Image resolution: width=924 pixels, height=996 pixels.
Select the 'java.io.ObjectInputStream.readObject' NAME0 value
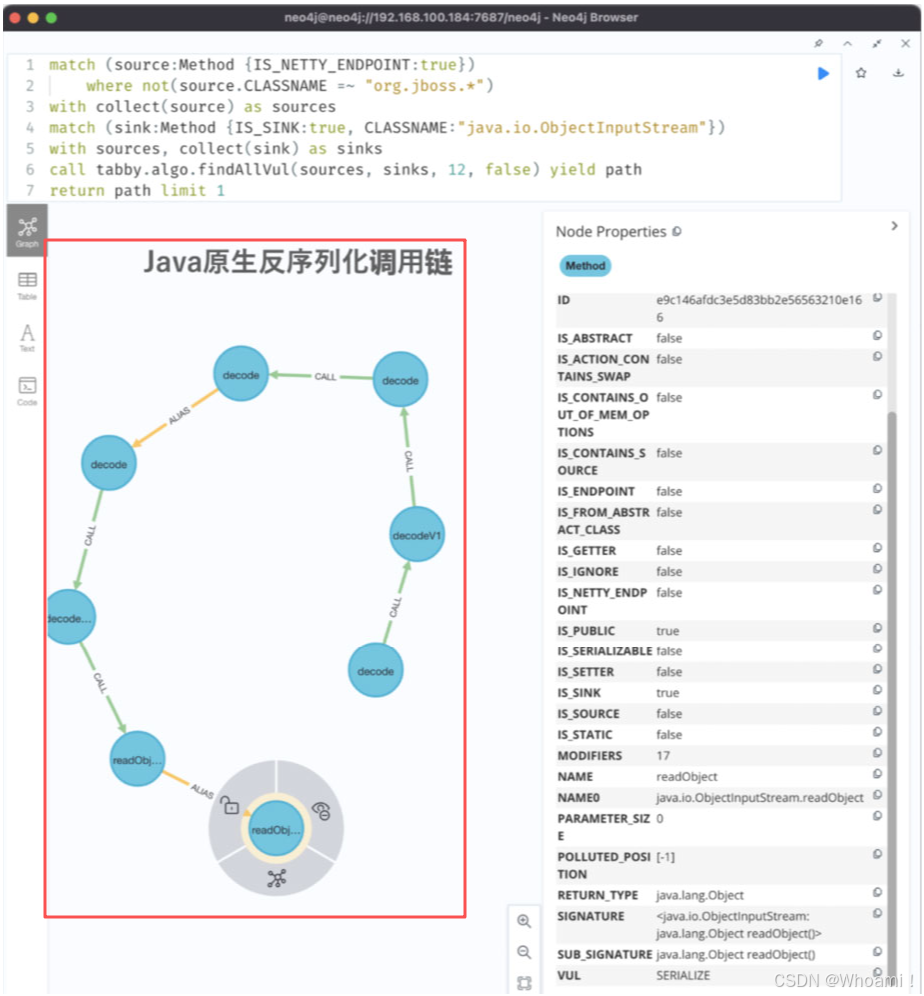[x=760, y=797]
